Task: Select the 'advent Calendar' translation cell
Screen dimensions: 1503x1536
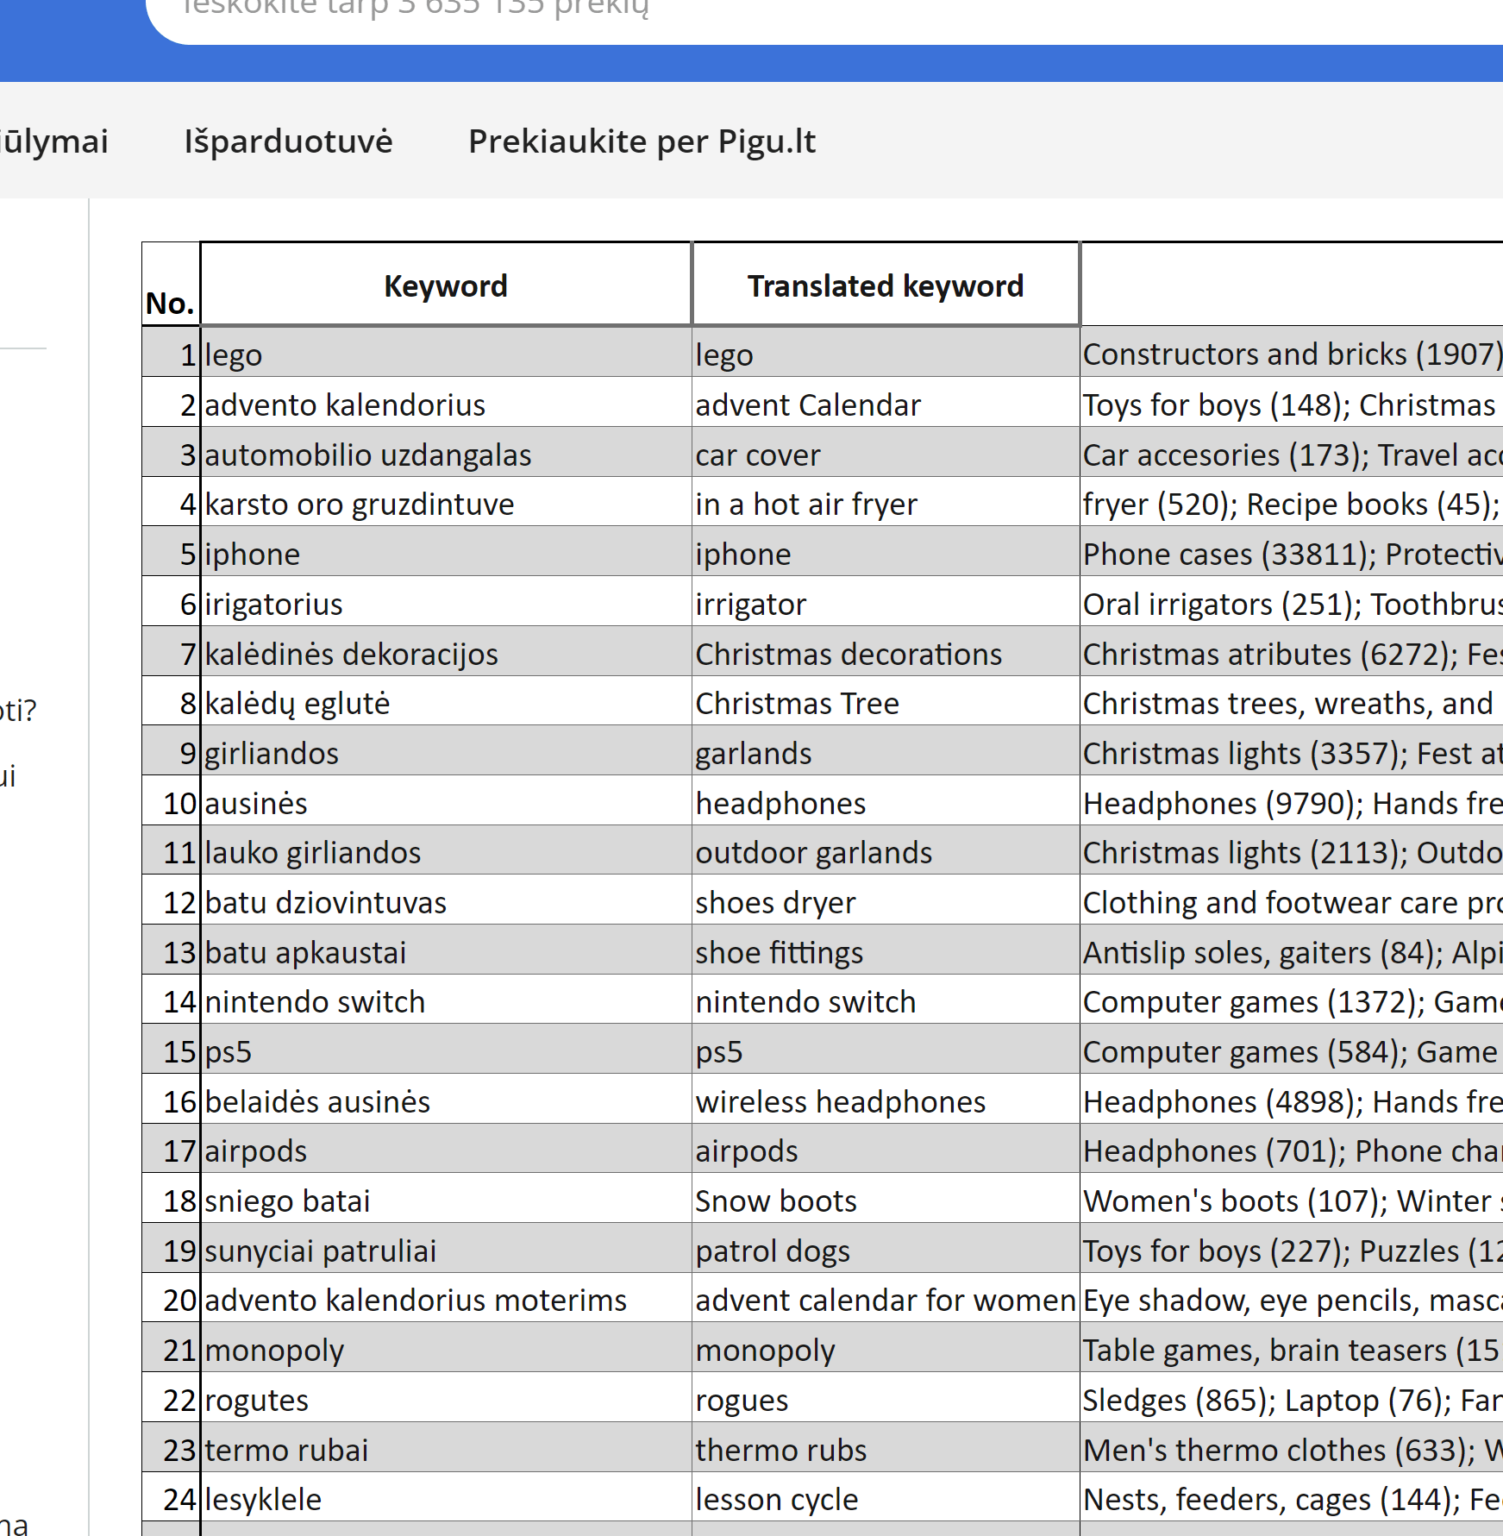Action: coord(885,402)
